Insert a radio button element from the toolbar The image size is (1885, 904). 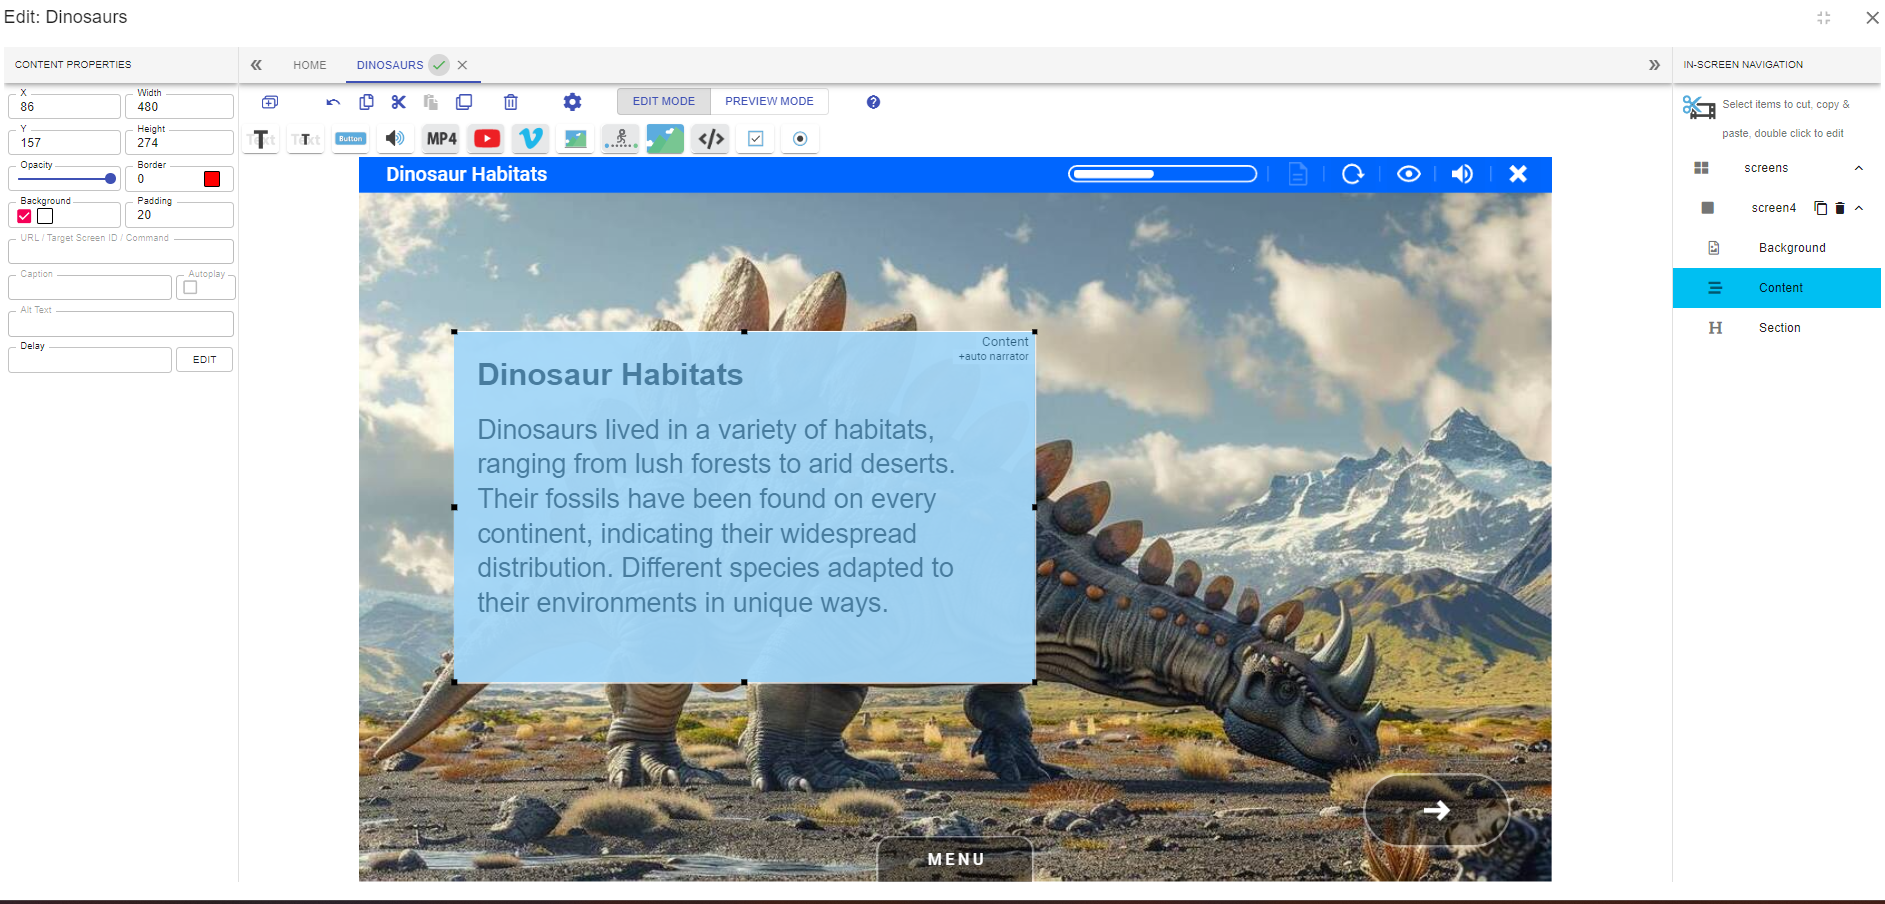click(800, 139)
